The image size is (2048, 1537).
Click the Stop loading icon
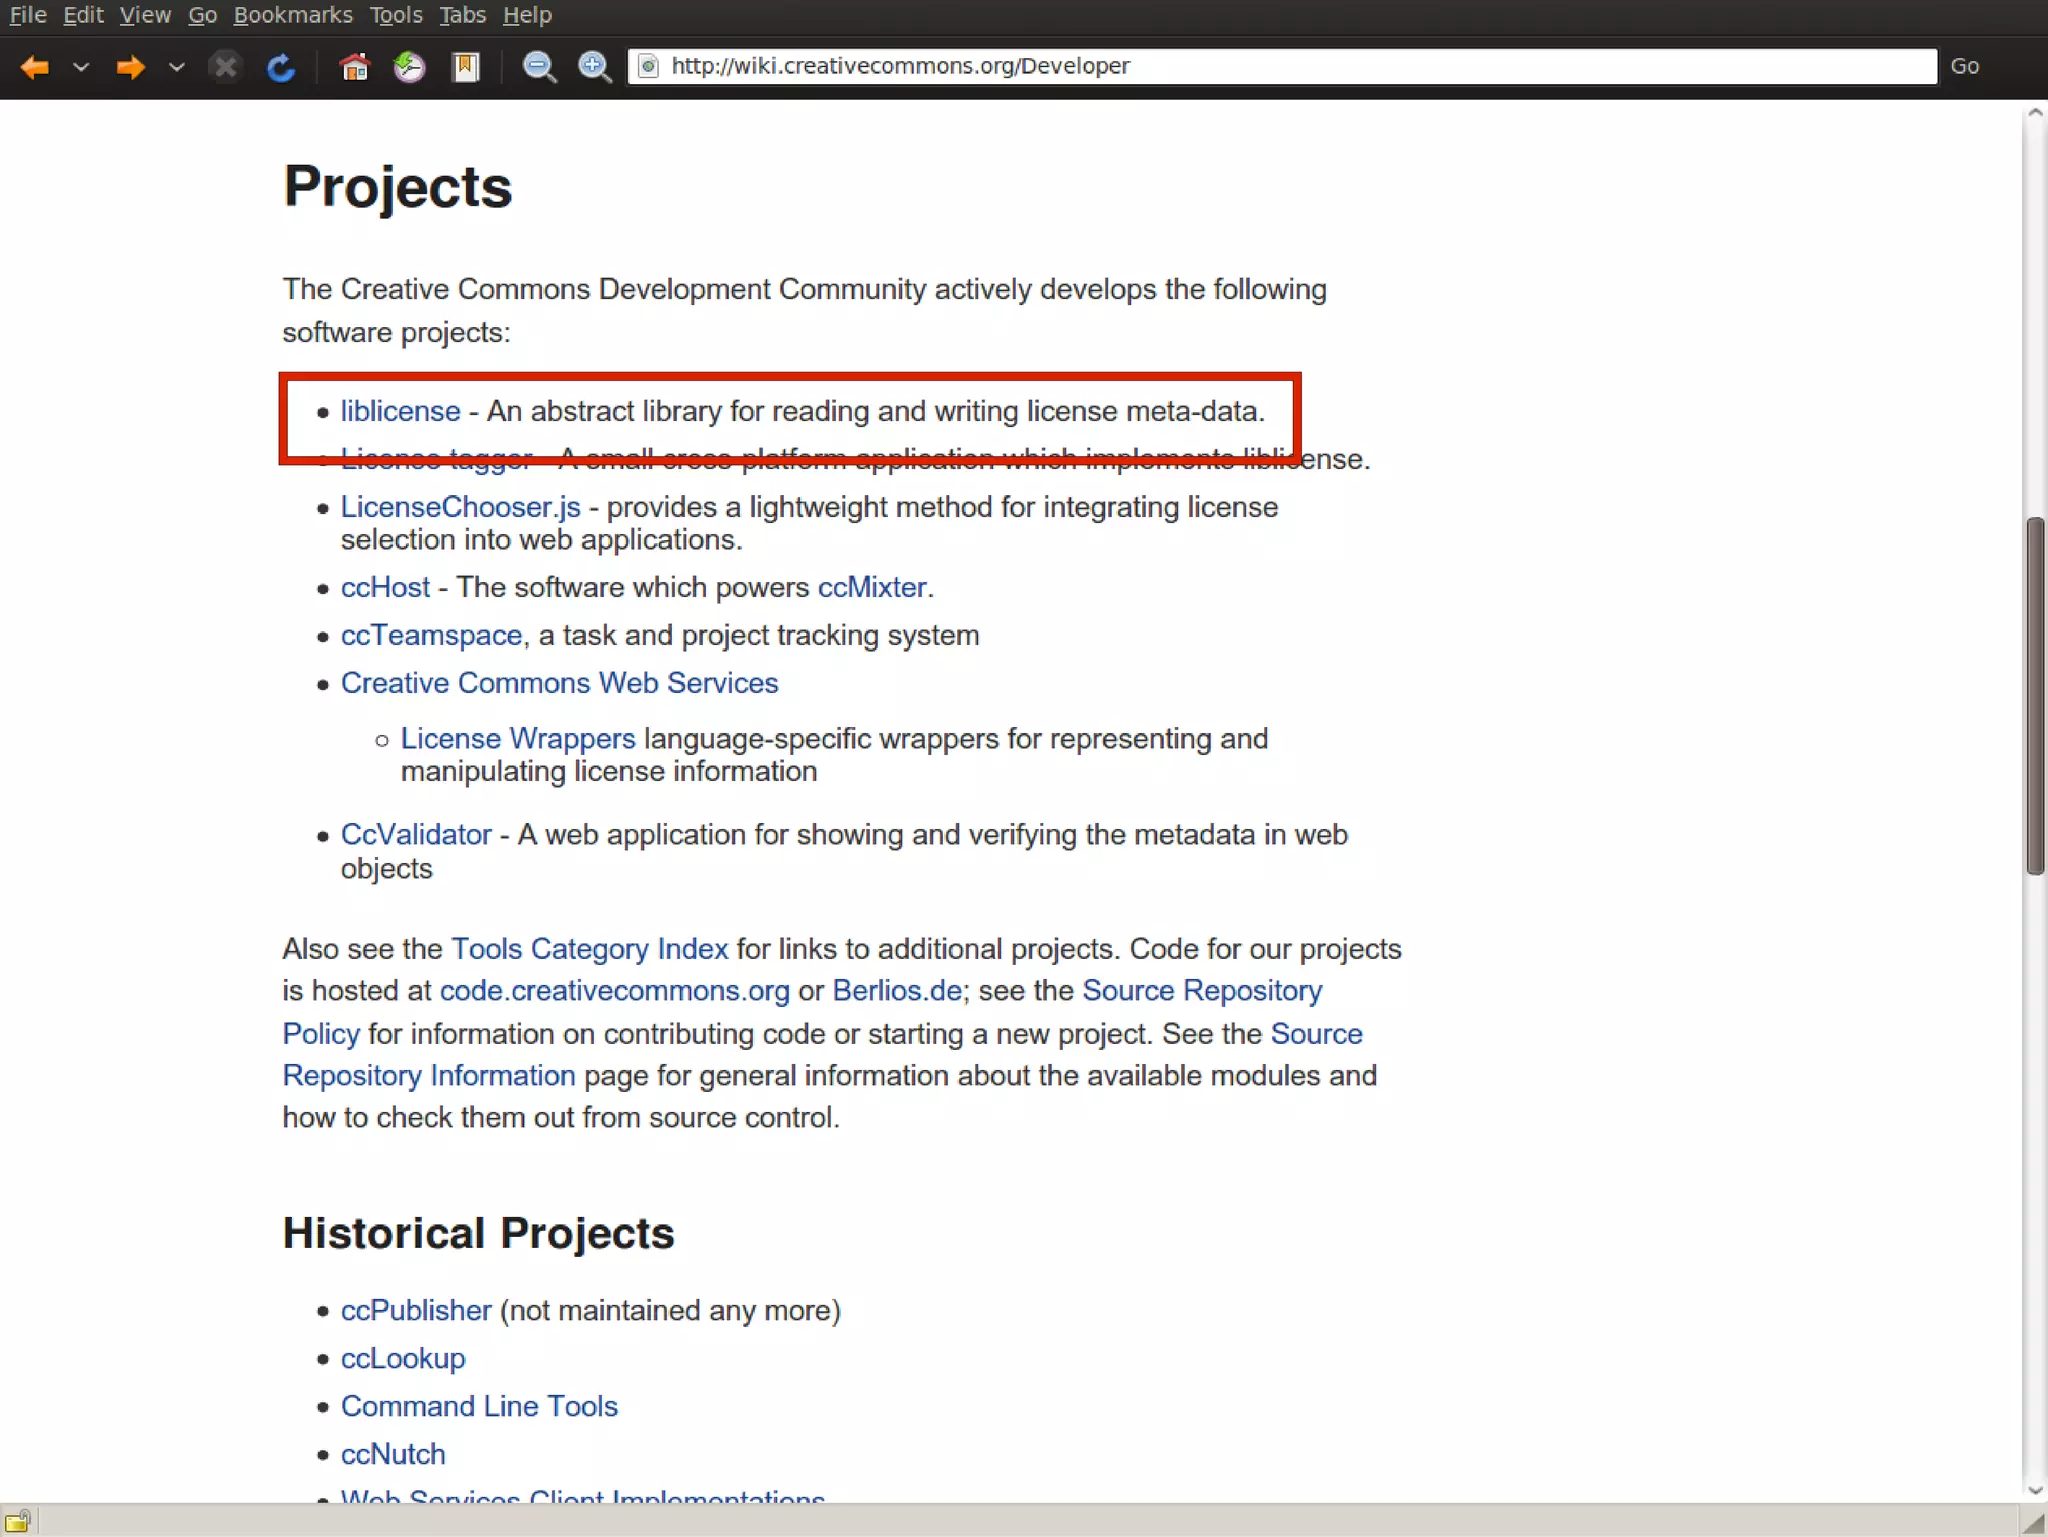tap(226, 67)
